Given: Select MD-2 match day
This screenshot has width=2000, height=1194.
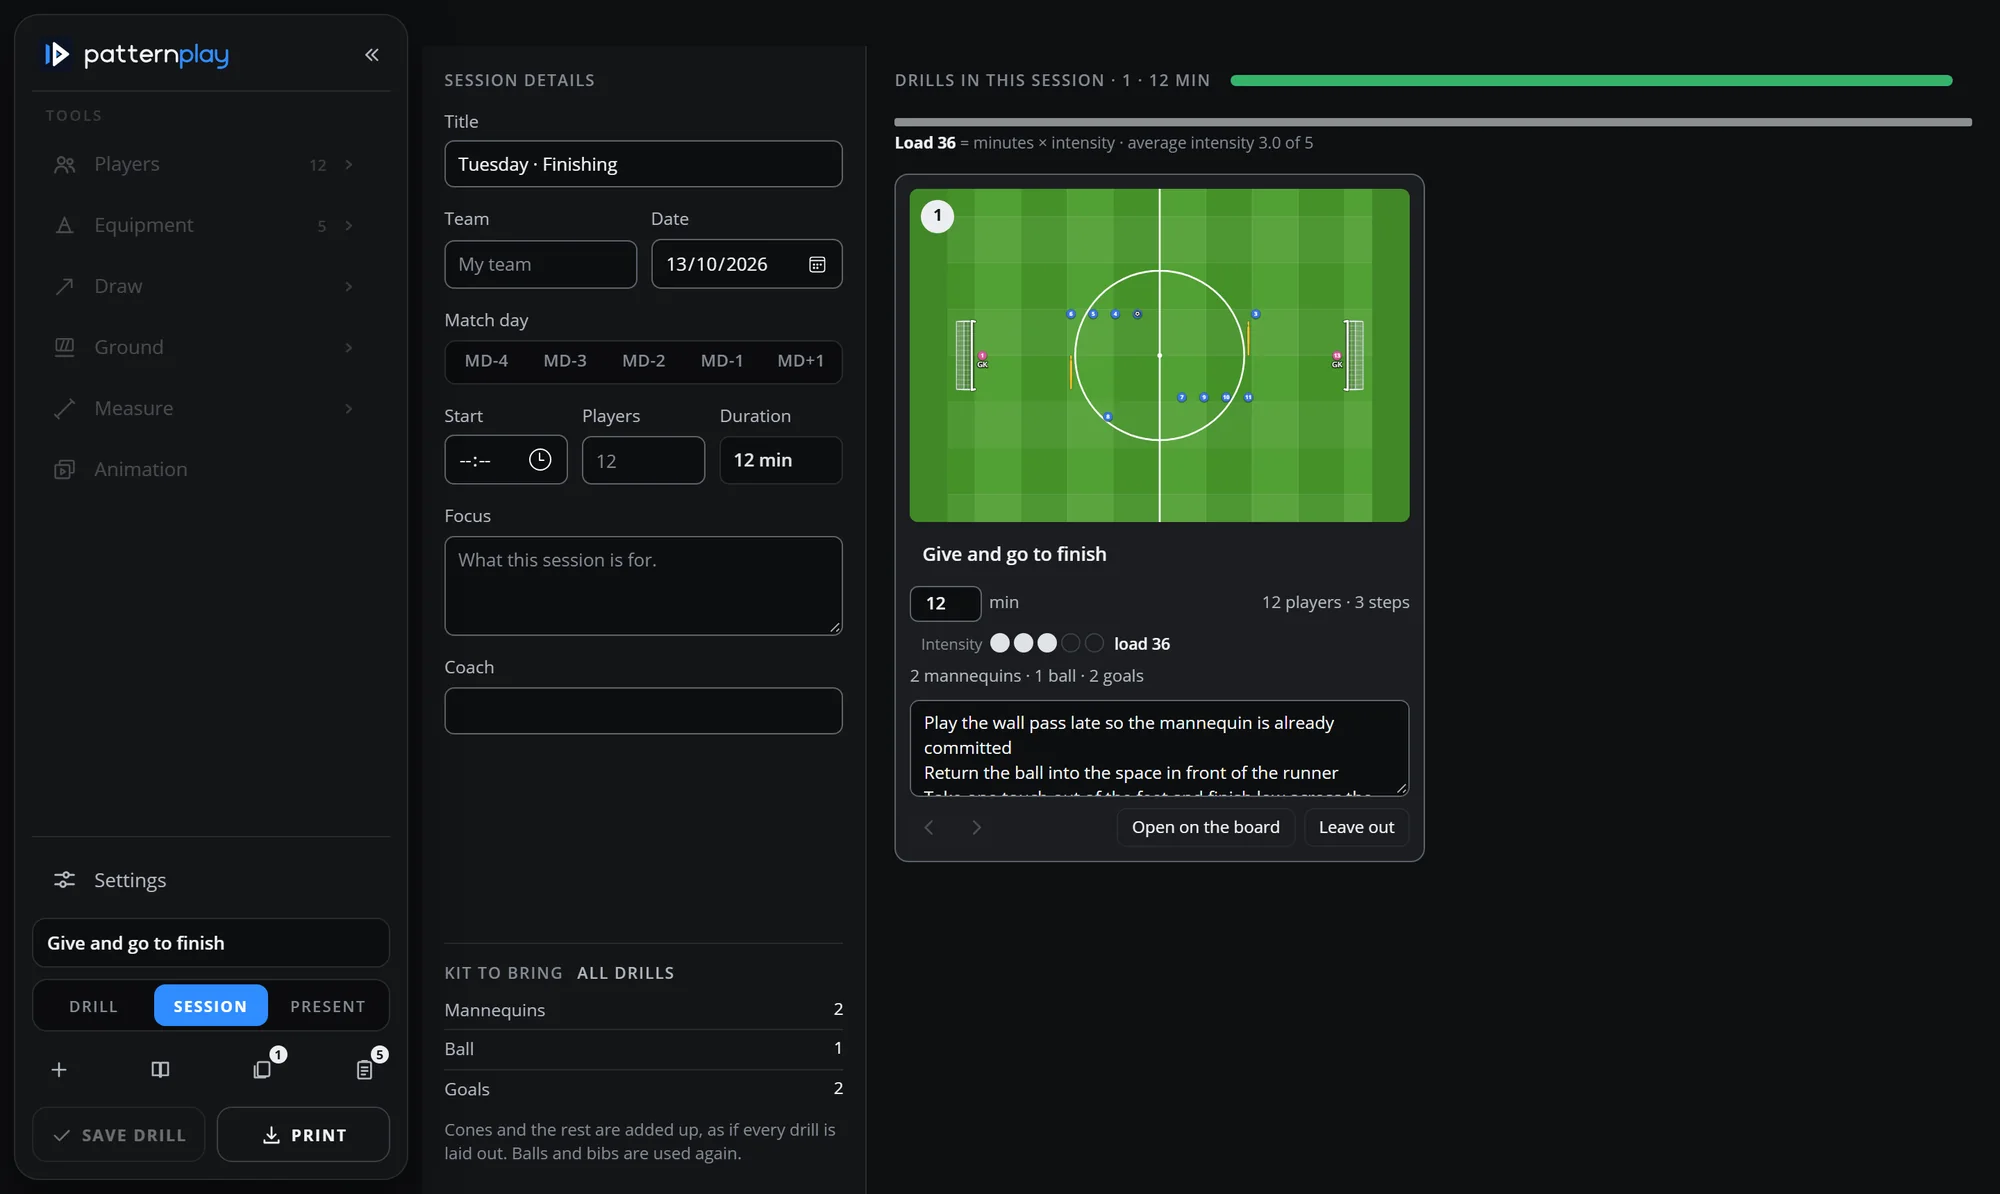Looking at the screenshot, I should (x=644, y=361).
